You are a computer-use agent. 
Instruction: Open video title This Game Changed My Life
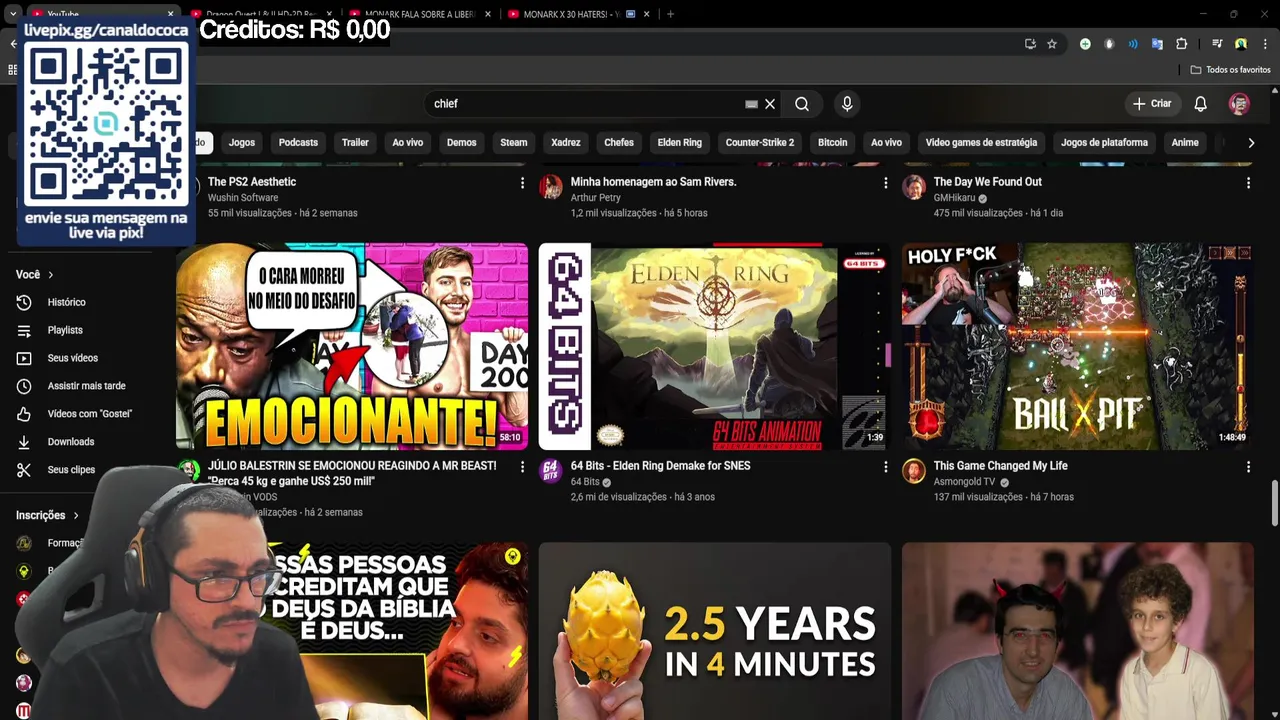(1000, 466)
